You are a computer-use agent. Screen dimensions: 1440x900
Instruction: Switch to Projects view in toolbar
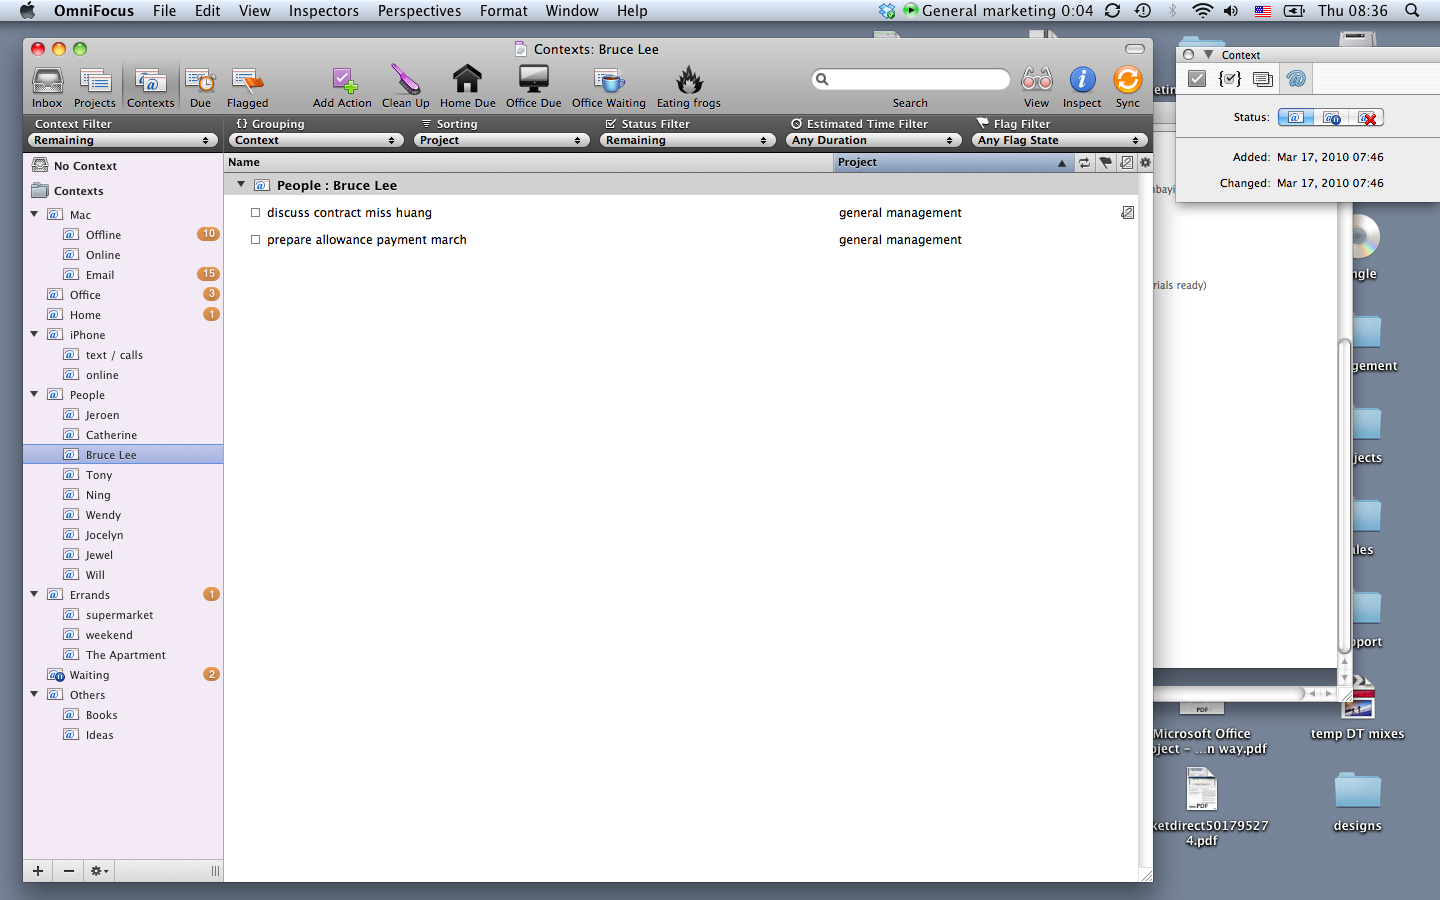point(95,87)
